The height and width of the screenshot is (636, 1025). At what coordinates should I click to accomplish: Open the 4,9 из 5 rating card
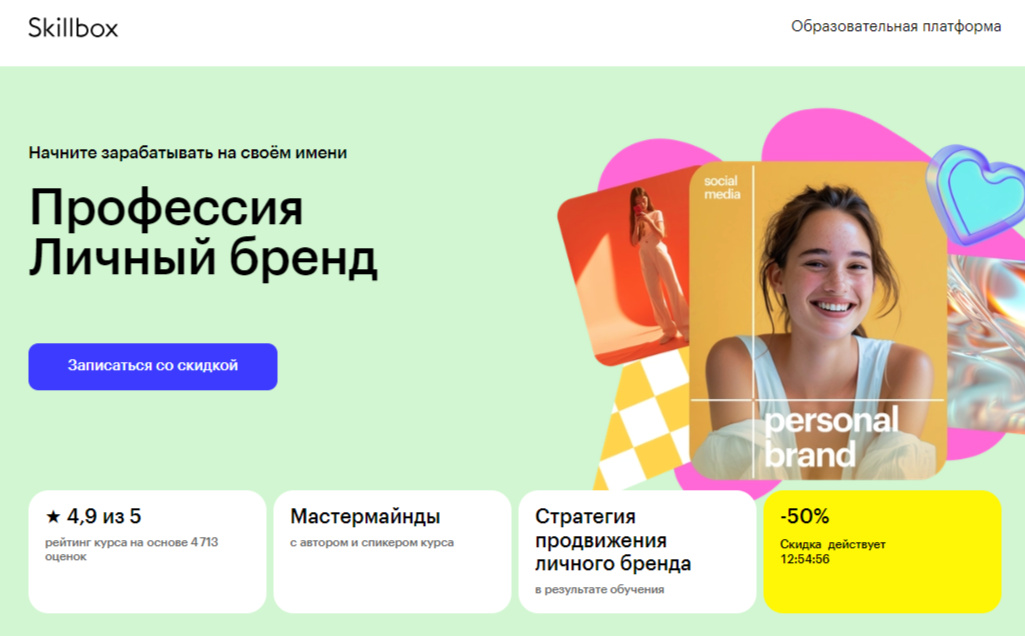click(x=147, y=552)
